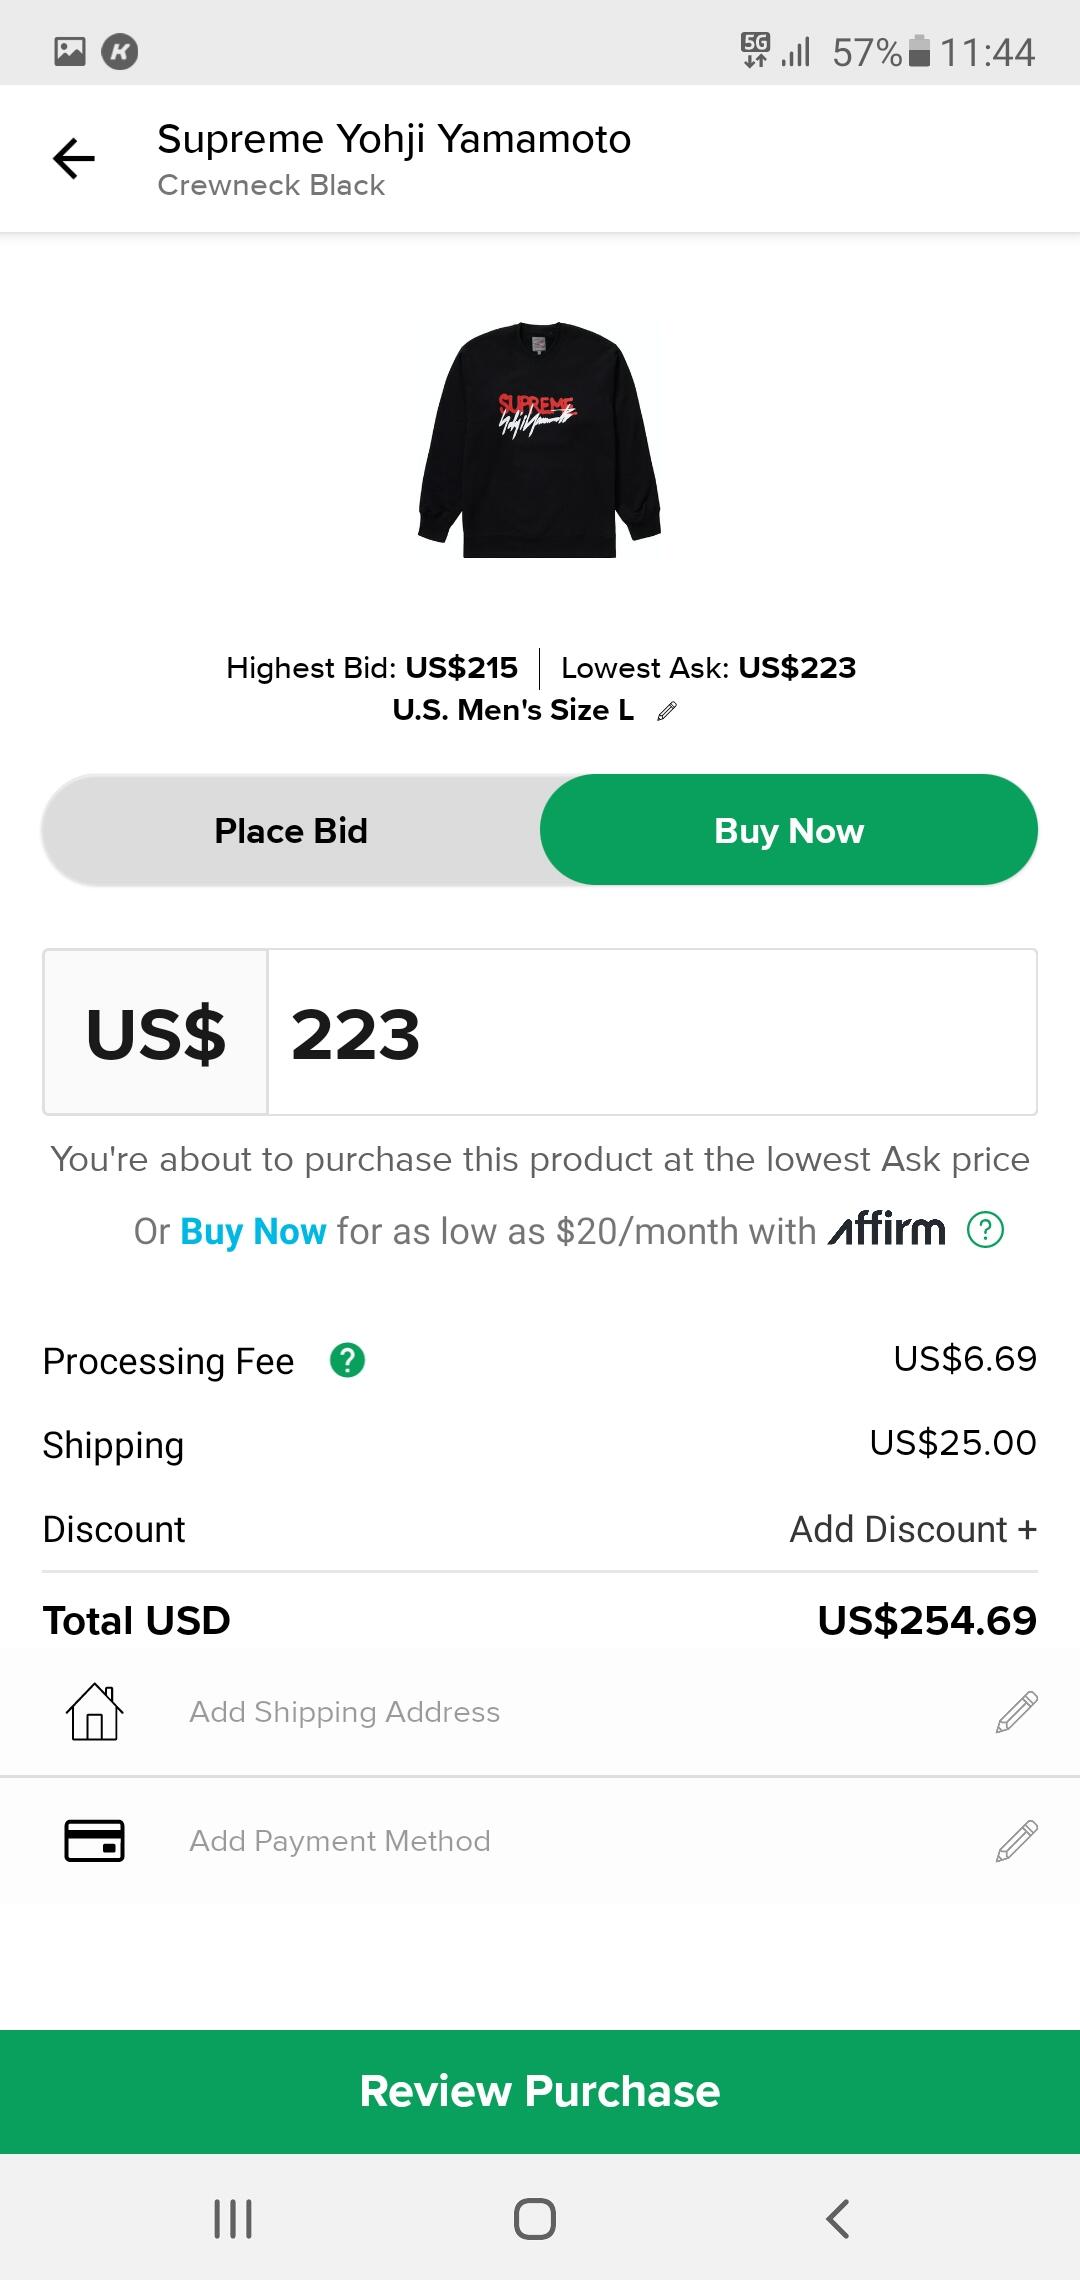Expand Add Discount + option
Viewport: 1080px width, 2280px height.
click(x=912, y=1529)
